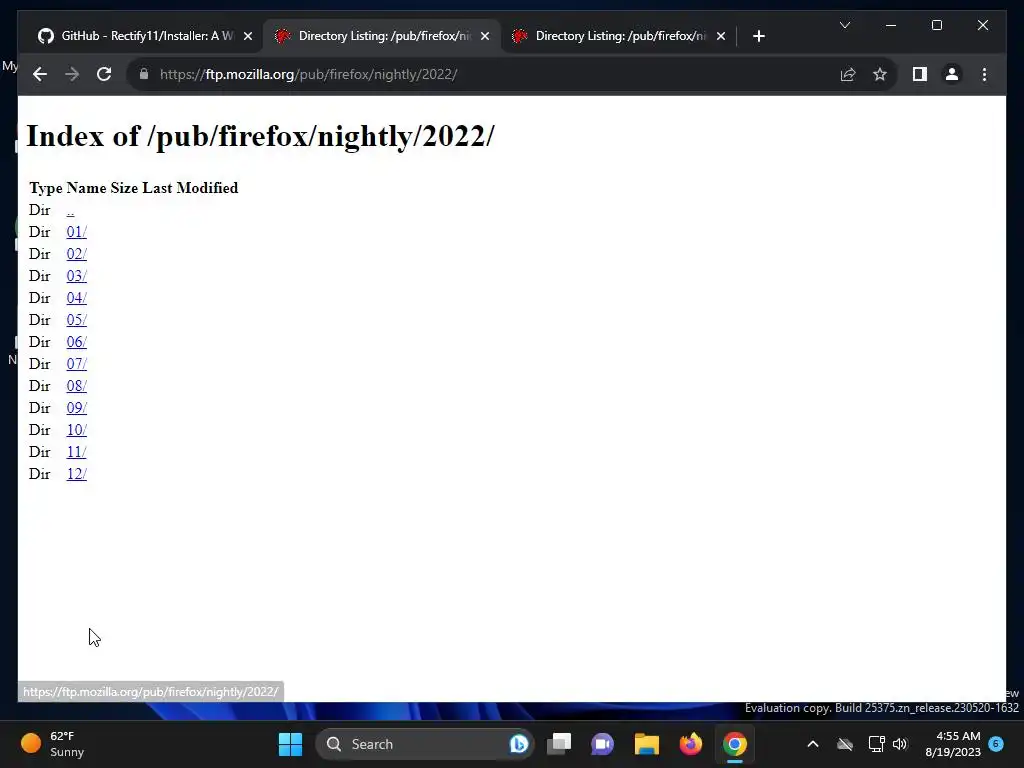Open the 06/ directory
The width and height of the screenshot is (1024, 768).
[76, 342]
